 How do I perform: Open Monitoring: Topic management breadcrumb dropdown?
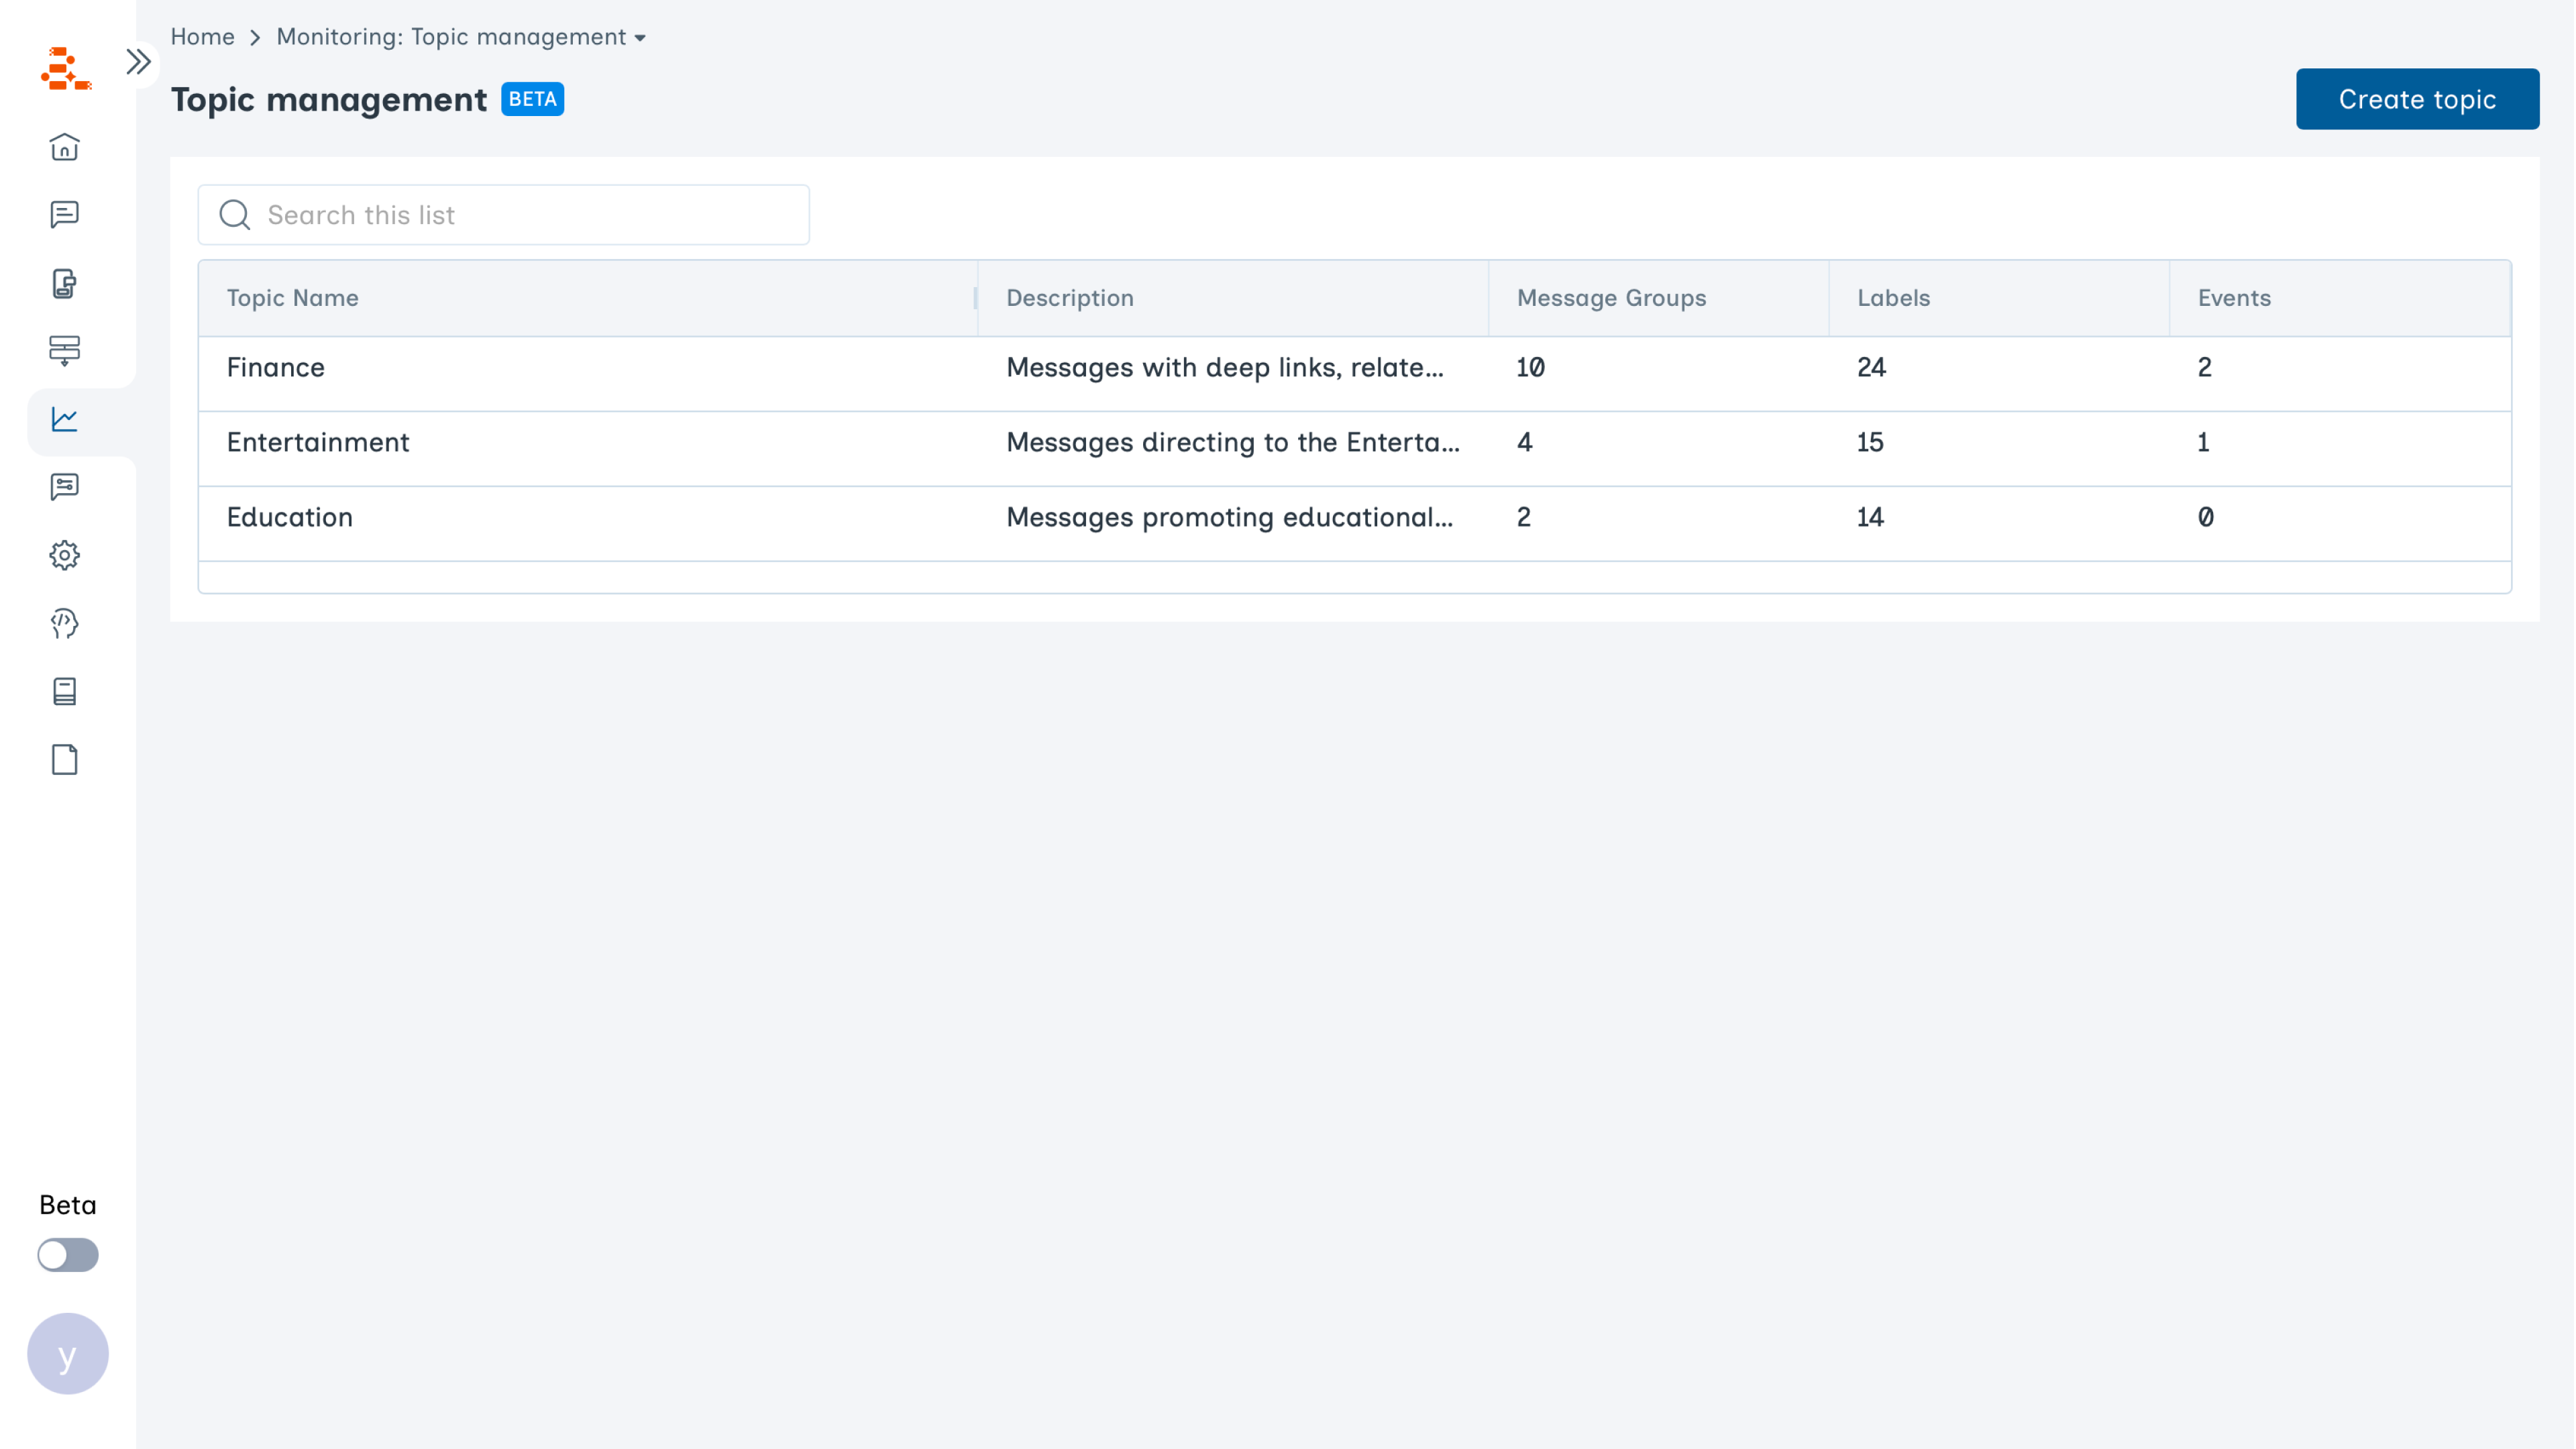tap(461, 37)
